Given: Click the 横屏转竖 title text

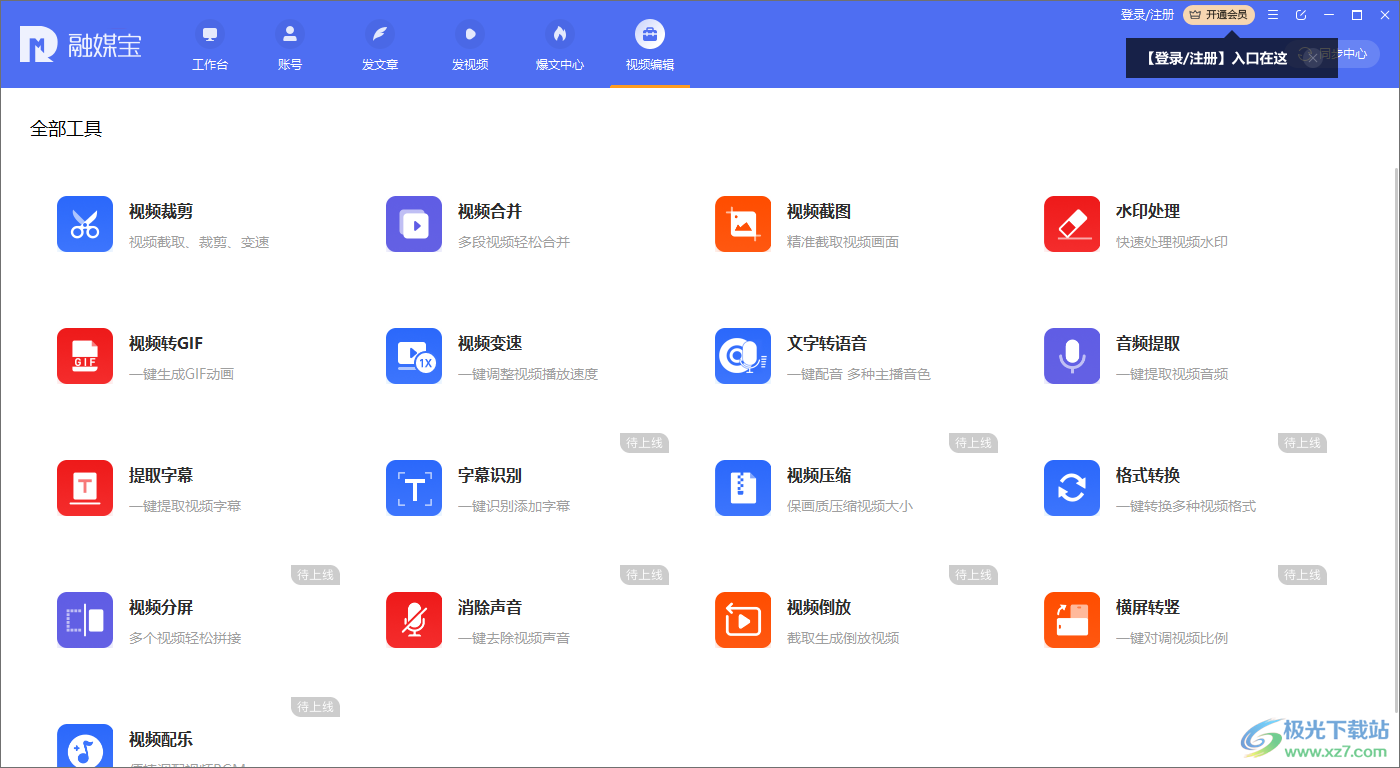Looking at the screenshot, I should (1148, 608).
